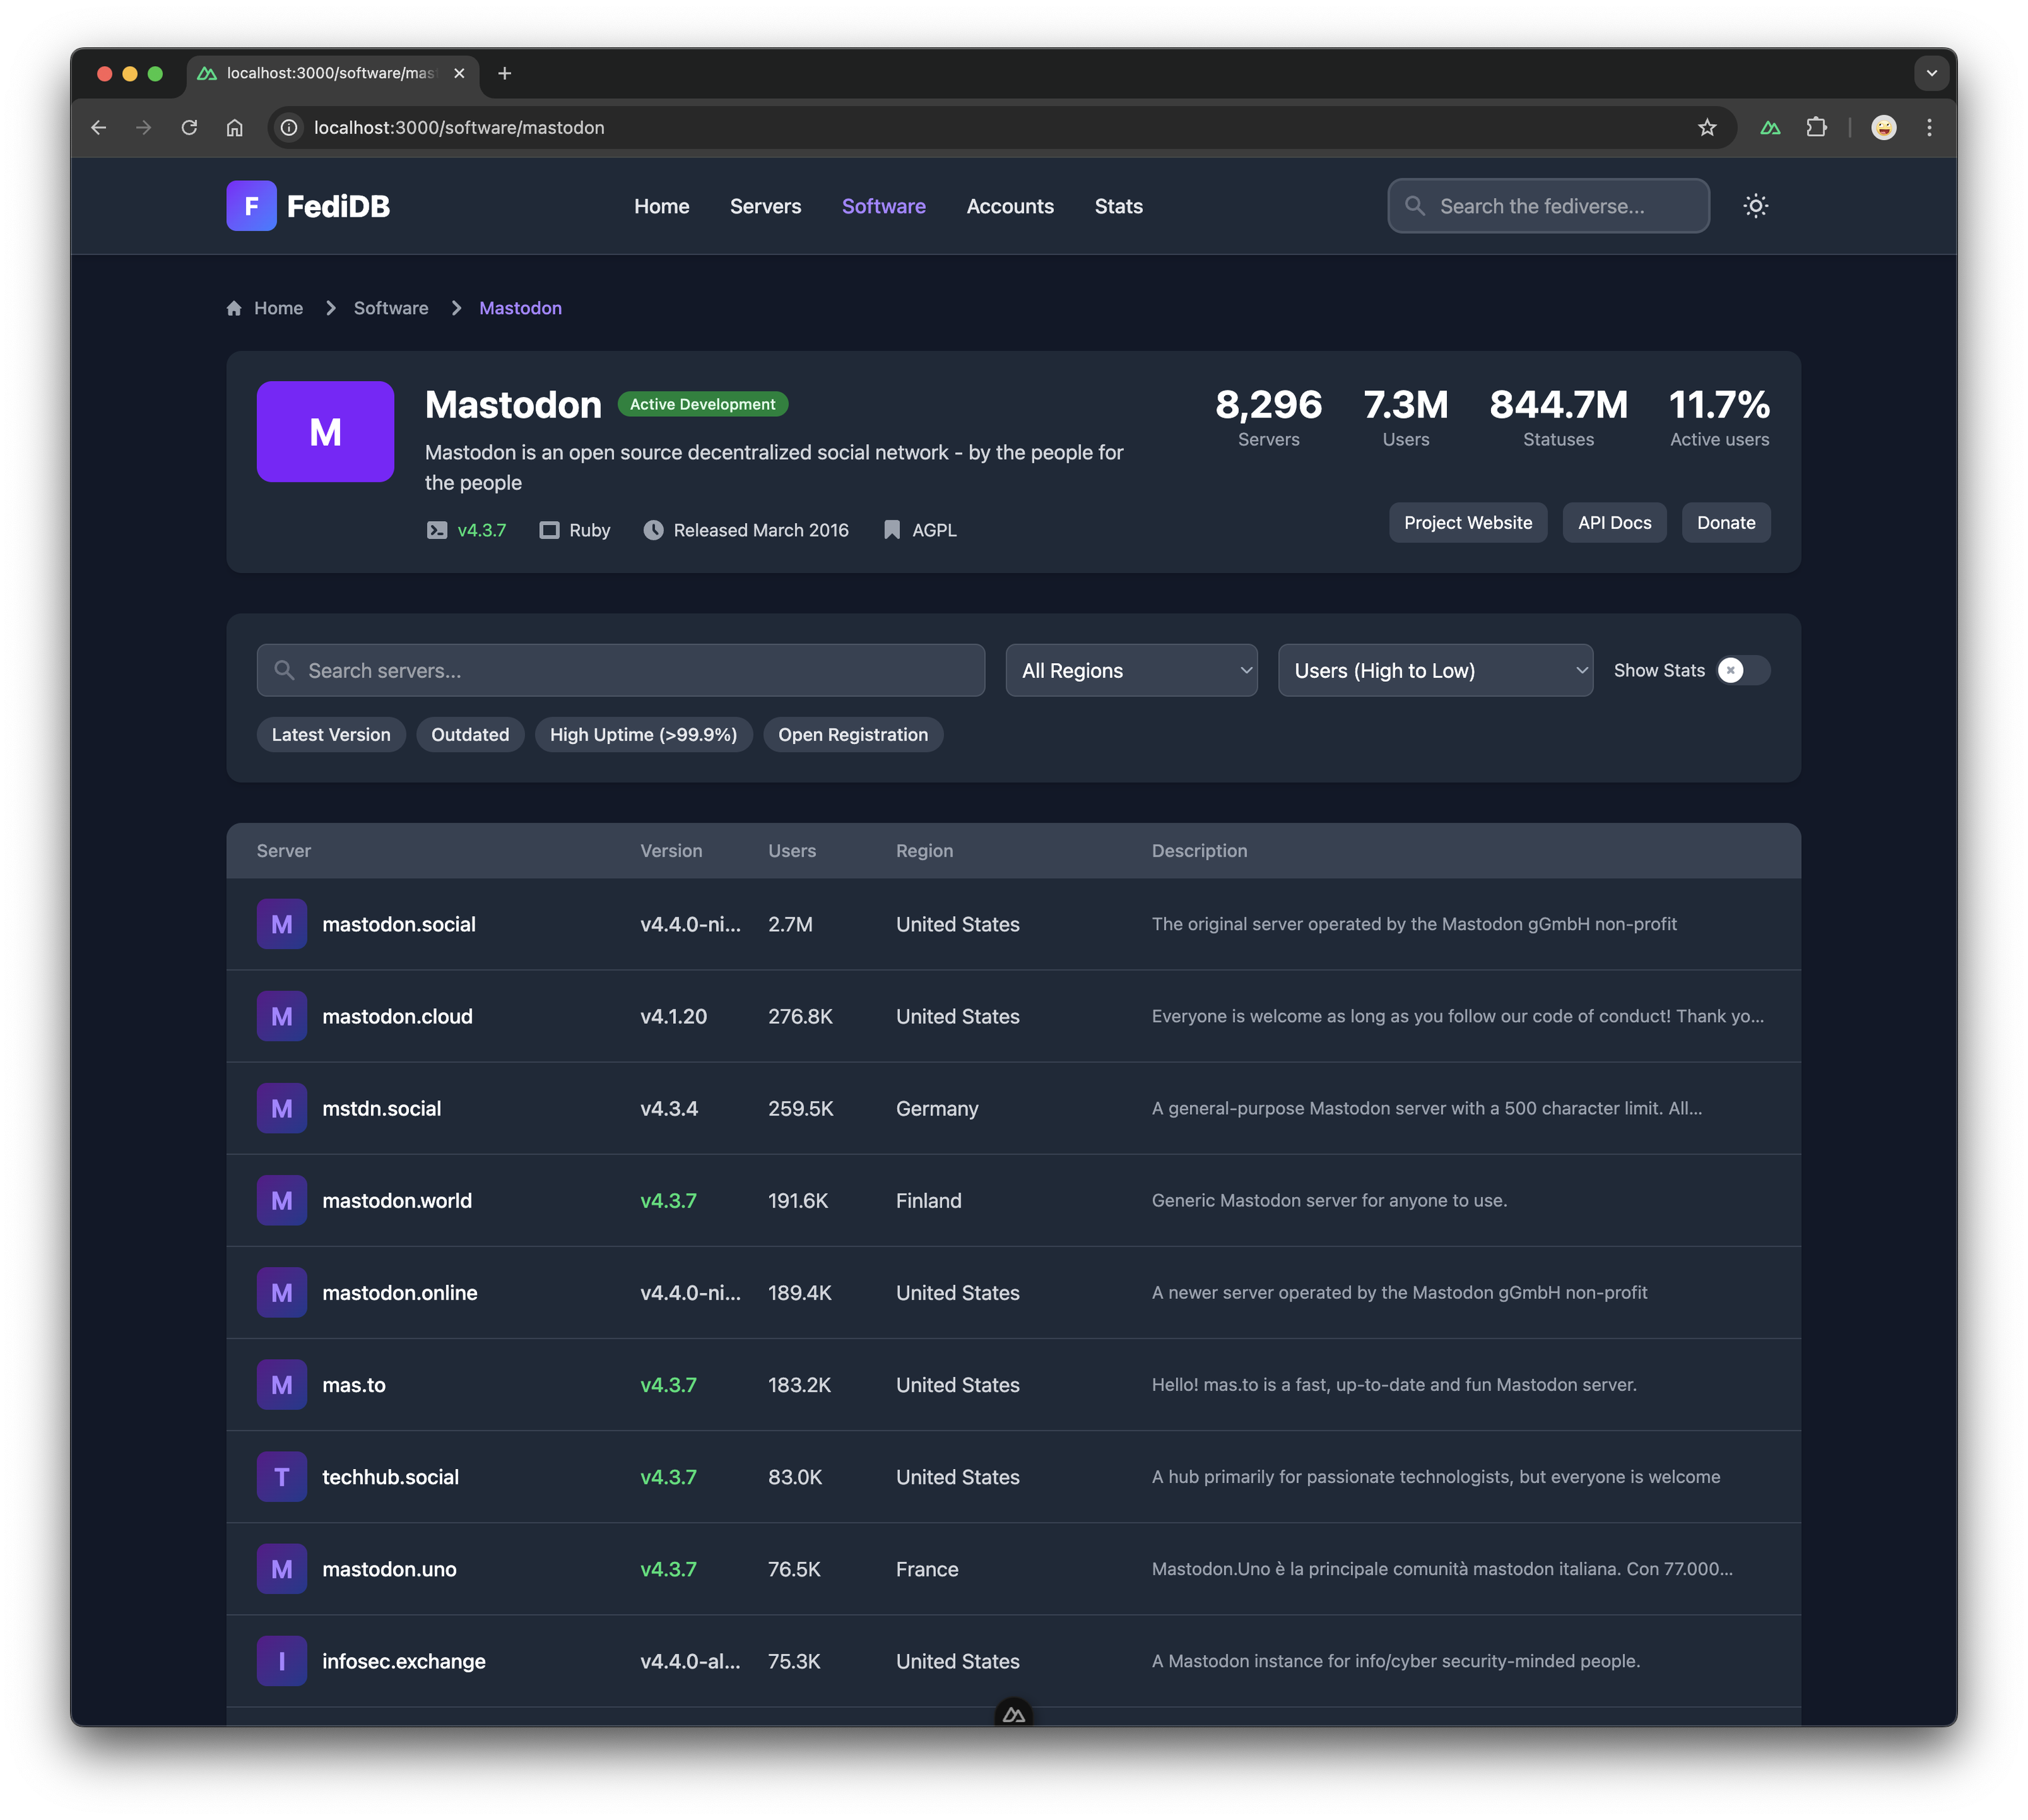The image size is (2028, 1820).
Task: Open the Chrome three-dot menu
Action: 1929,127
